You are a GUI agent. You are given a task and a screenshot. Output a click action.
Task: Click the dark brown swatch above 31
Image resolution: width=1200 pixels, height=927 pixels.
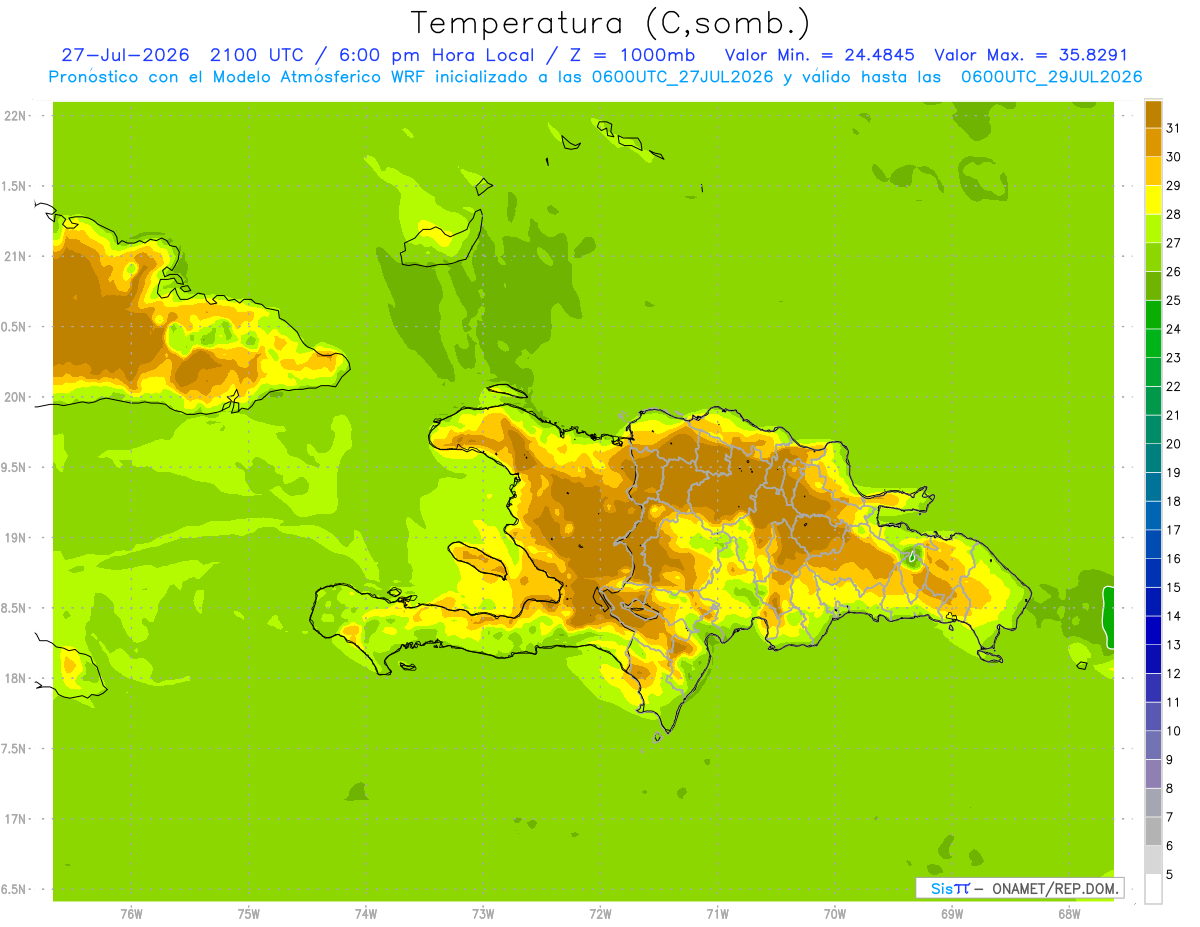click(x=1153, y=113)
